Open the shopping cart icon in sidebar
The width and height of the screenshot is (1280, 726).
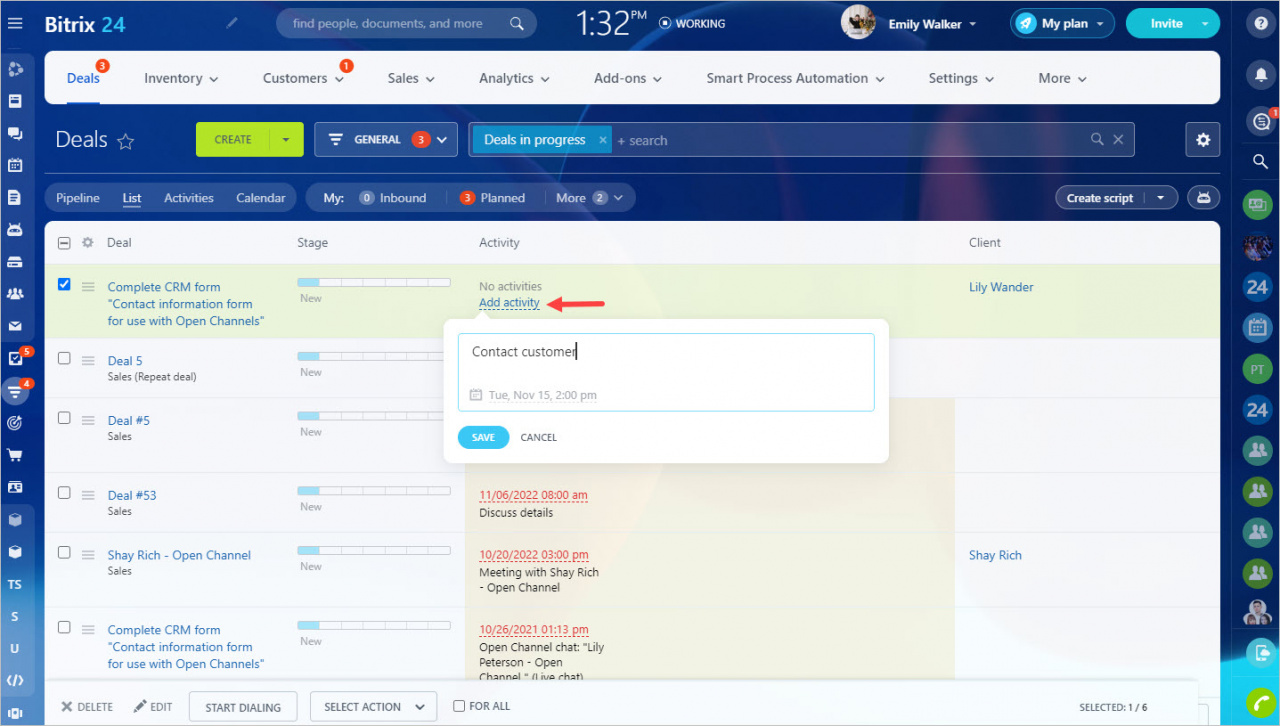pos(15,455)
